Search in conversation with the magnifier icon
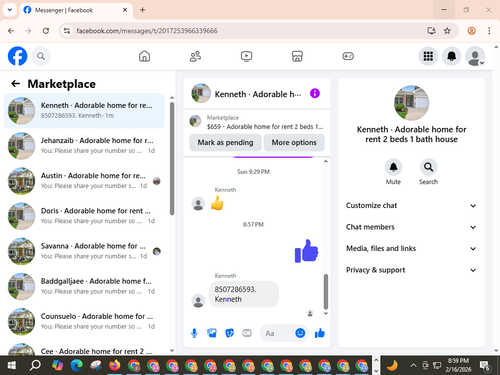Image resolution: width=500 pixels, height=375 pixels. coord(428,167)
